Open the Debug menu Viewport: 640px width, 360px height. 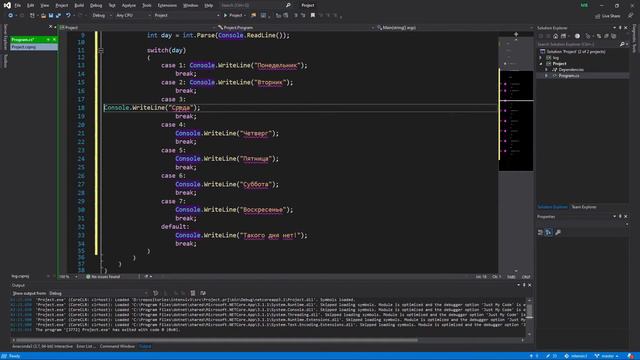point(96,5)
